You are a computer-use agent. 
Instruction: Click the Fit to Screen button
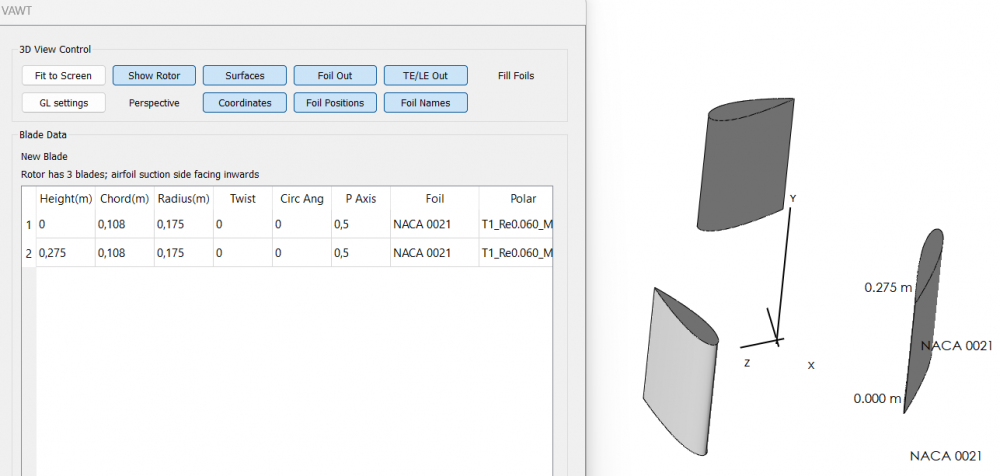point(62,76)
